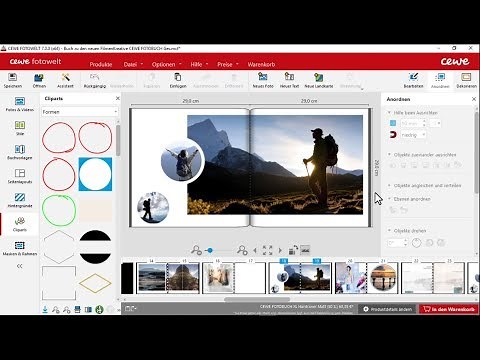Open the niedrig snapping strength dropdown
480x360 pixels.
tap(413, 135)
